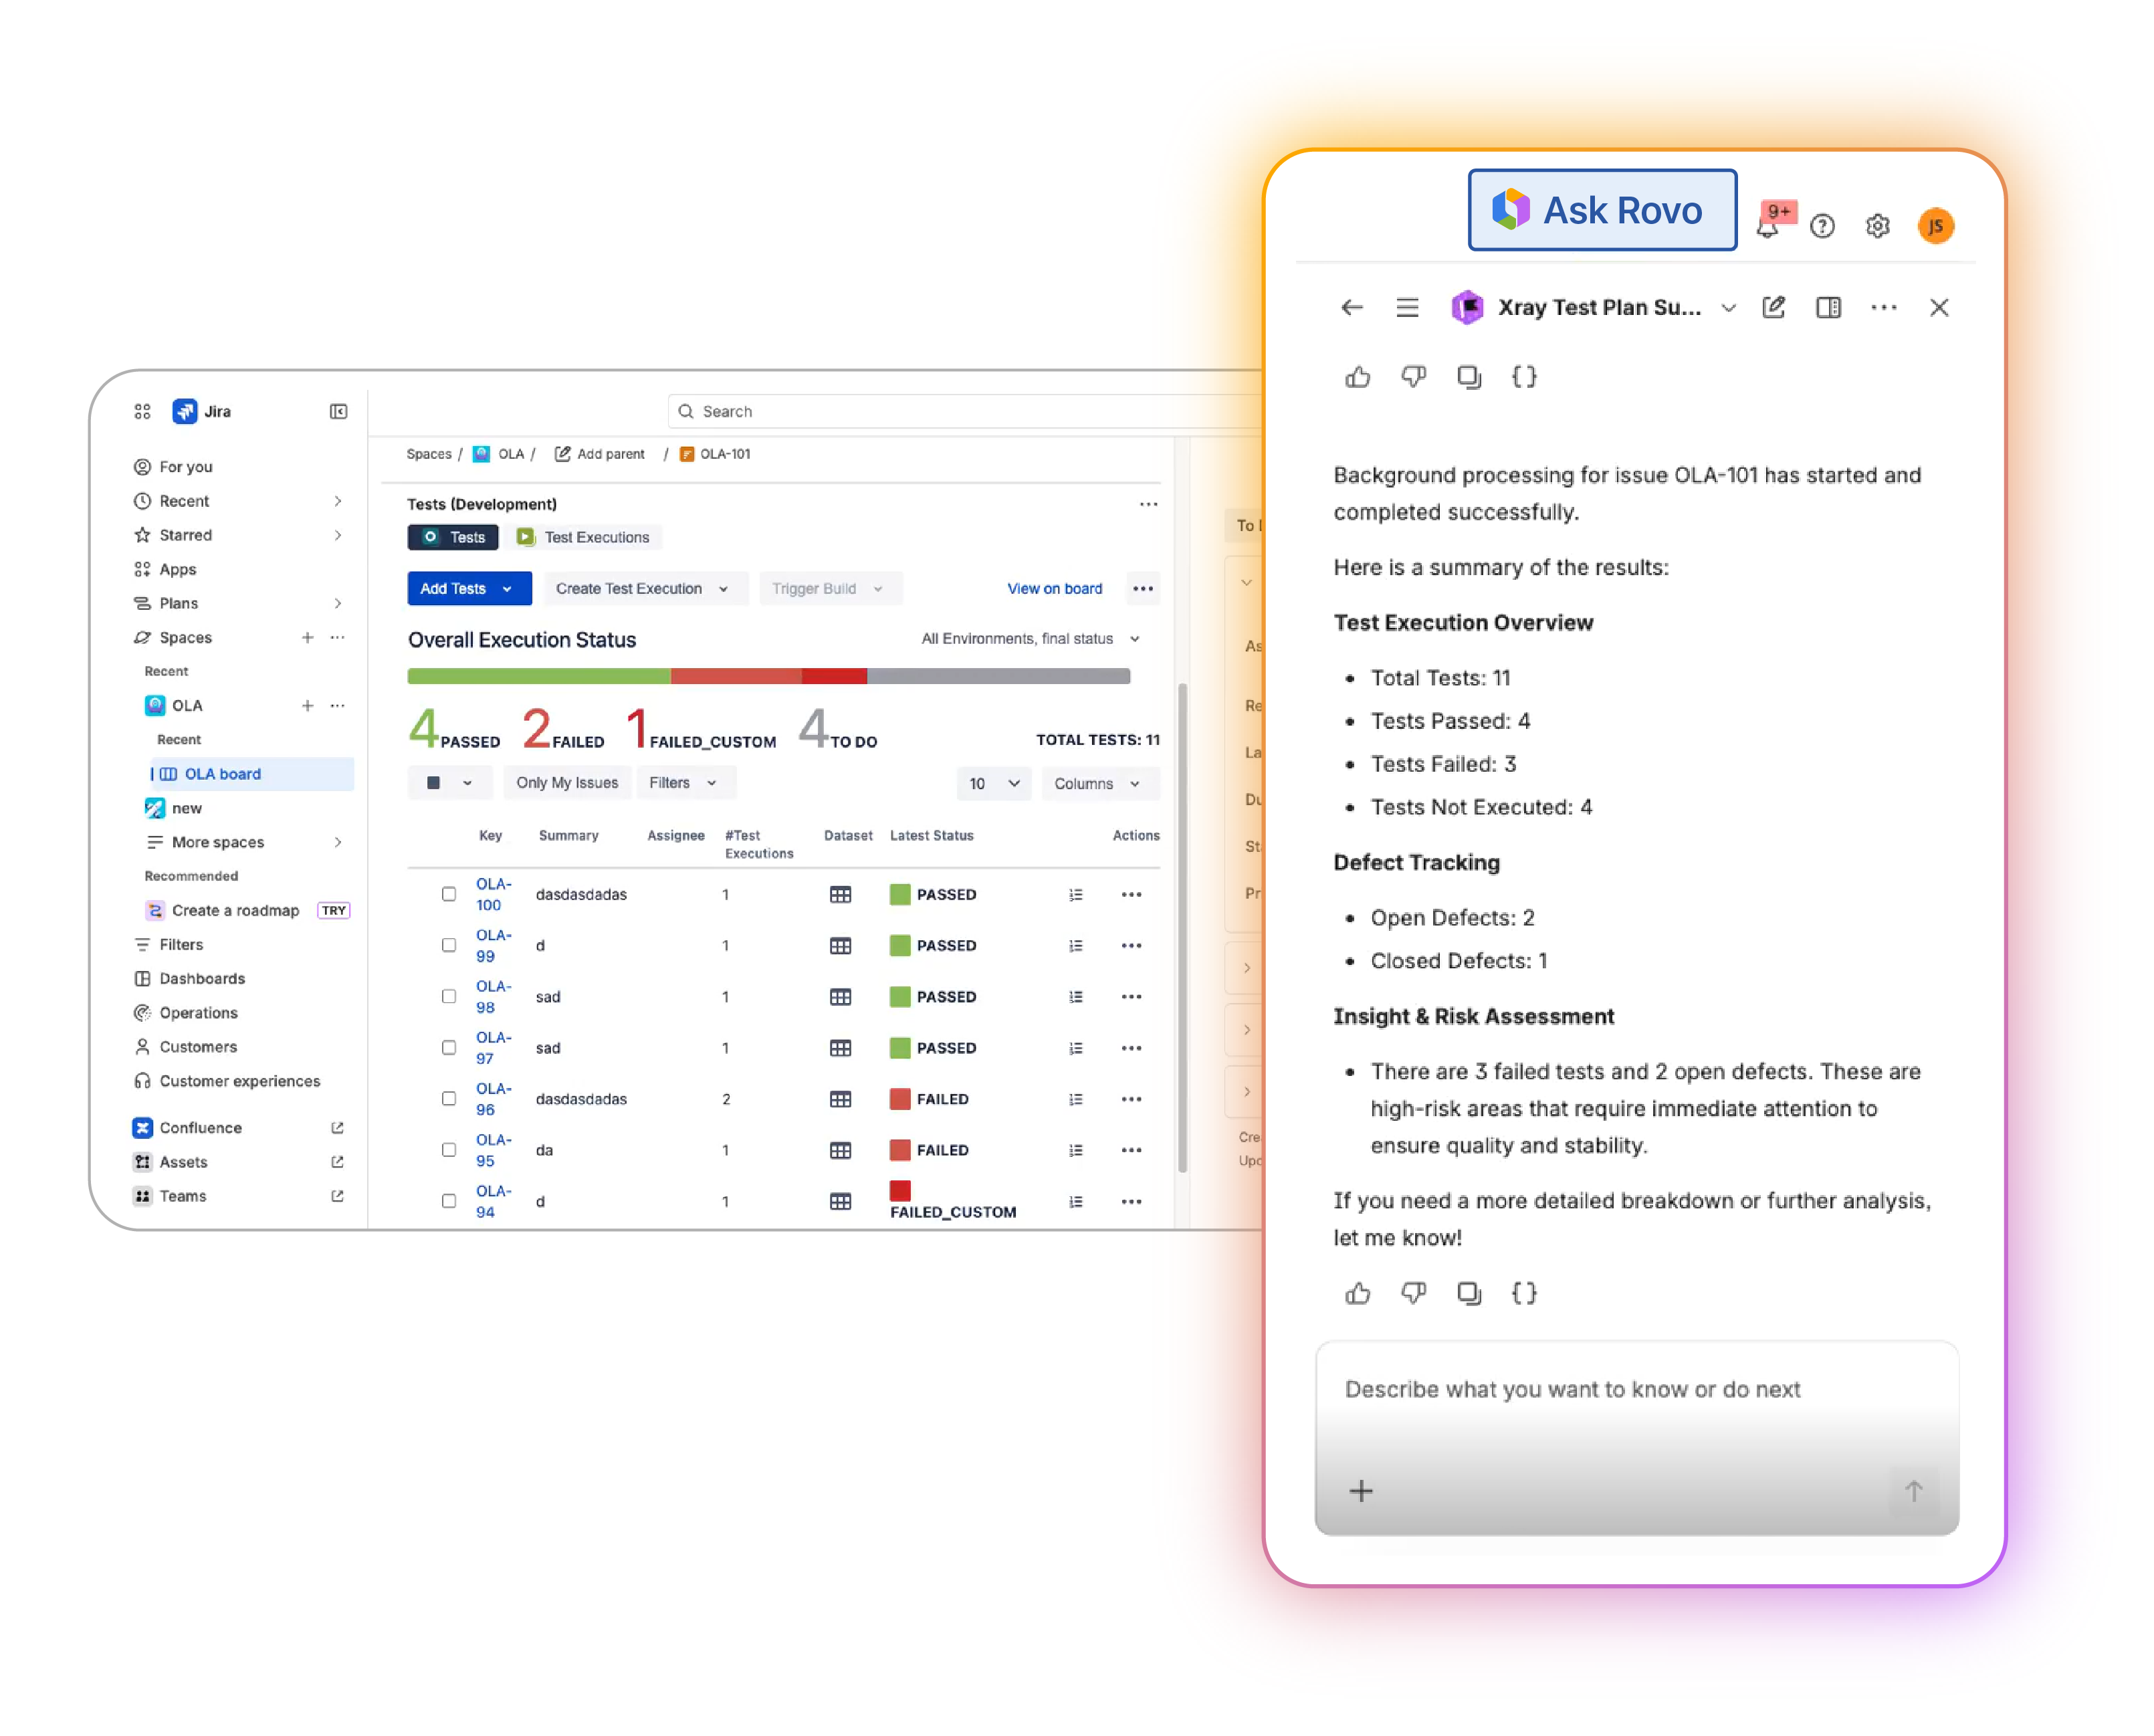
Task: Select OLA board in sidebar
Action: coord(251,773)
